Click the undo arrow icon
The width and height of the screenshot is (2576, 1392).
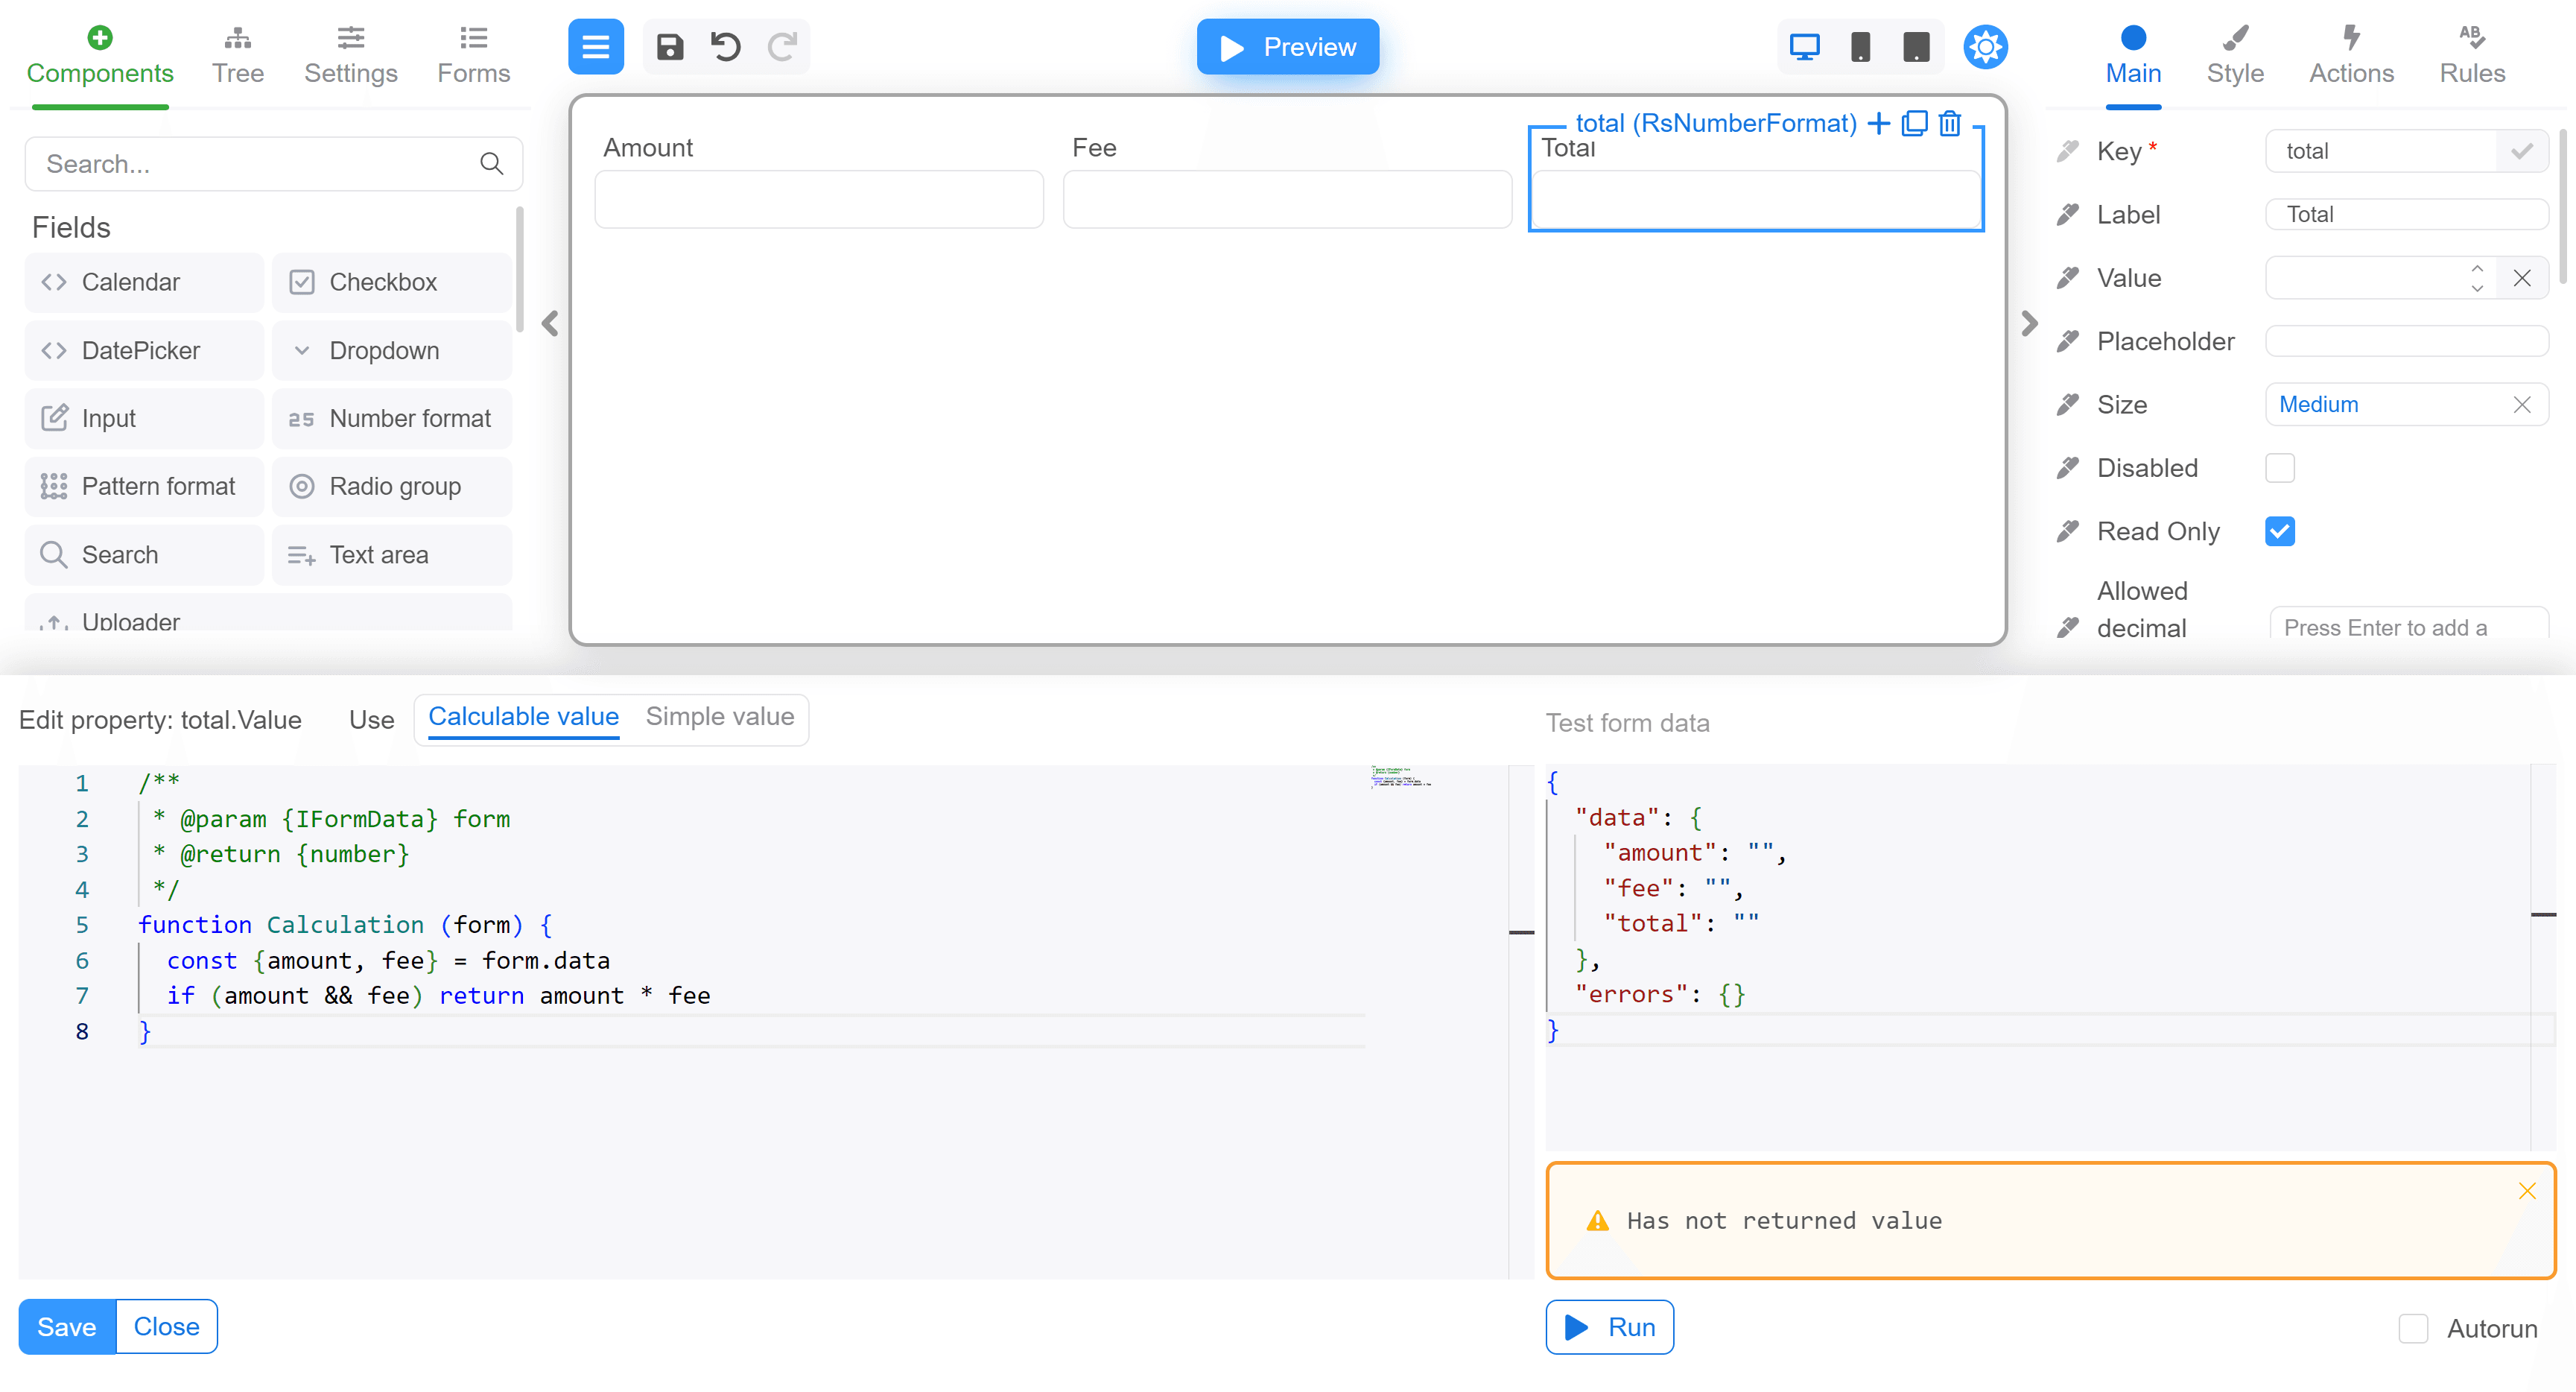725,47
